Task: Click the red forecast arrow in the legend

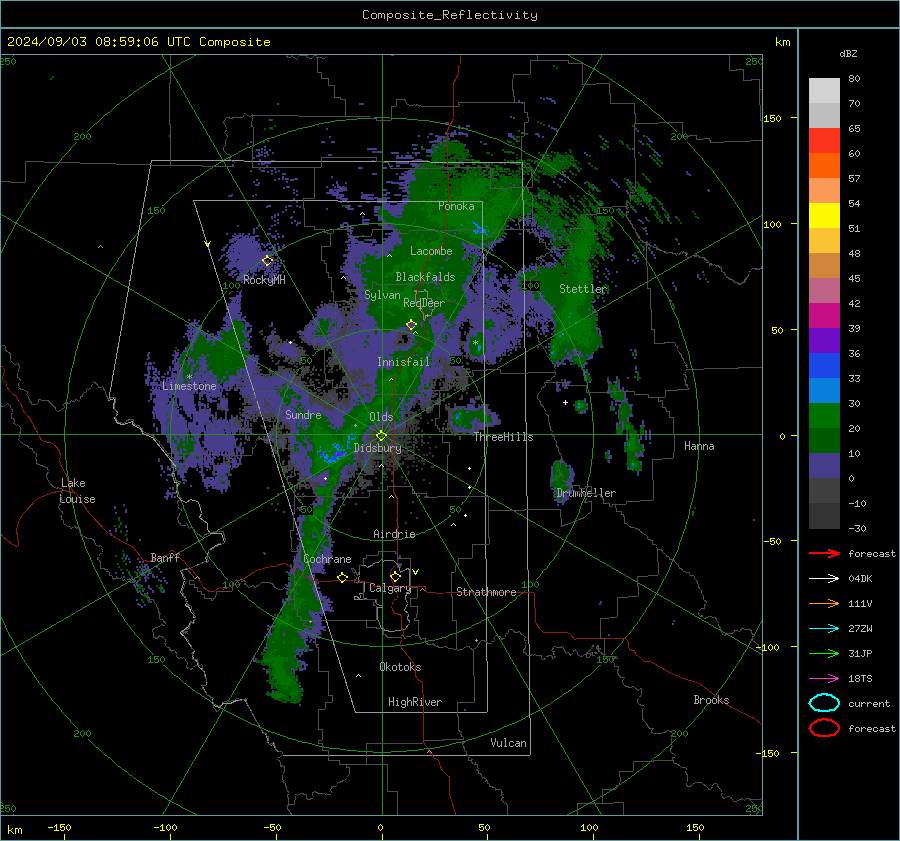Action: (824, 553)
